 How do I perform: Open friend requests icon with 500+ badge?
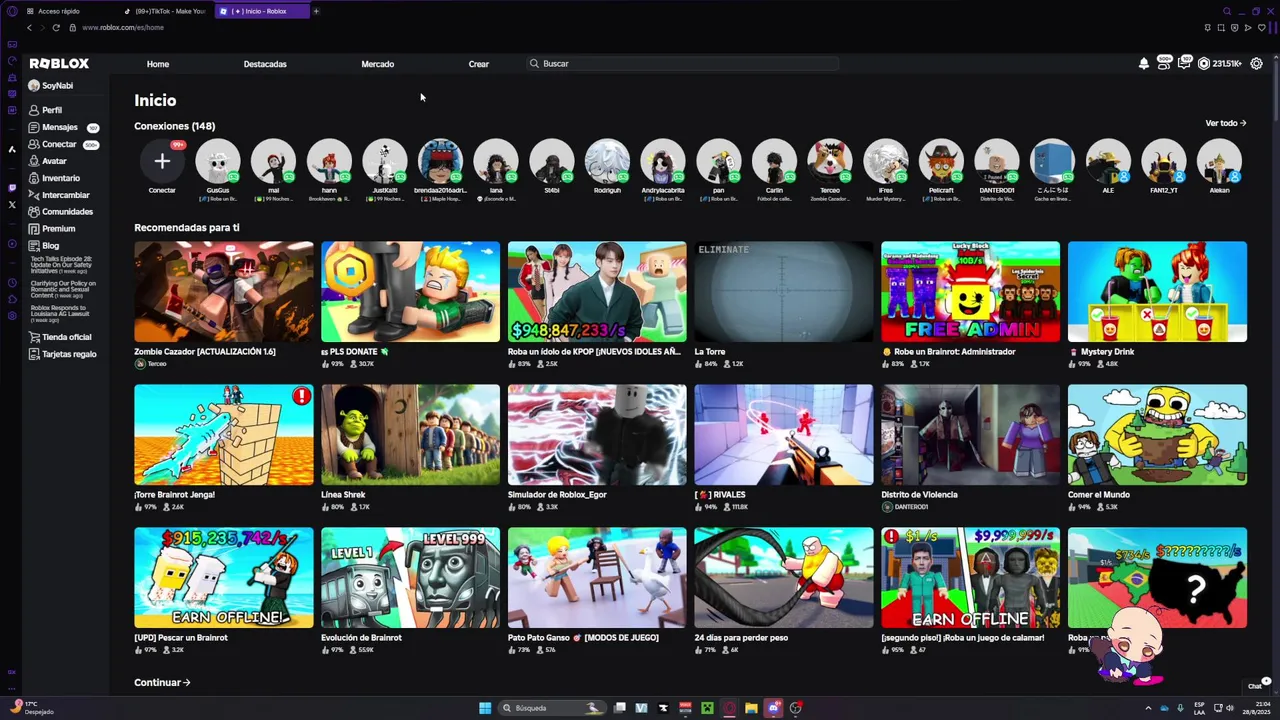[x=1164, y=63]
